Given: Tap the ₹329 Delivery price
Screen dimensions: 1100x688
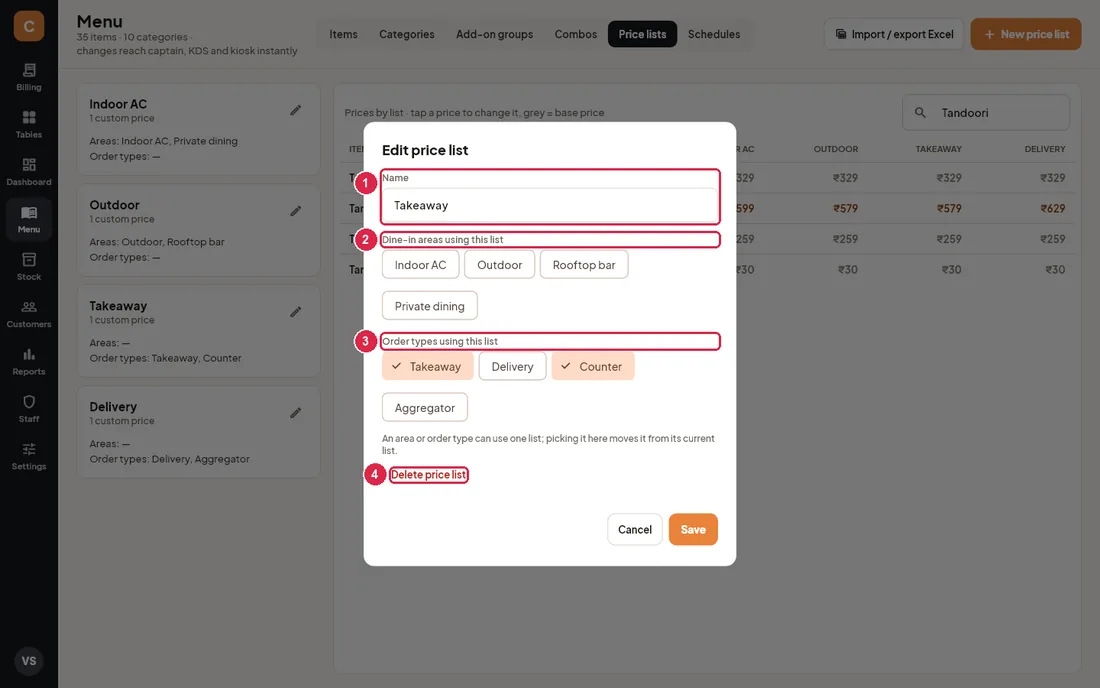Looking at the screenshot, I should click(1052, 177).
